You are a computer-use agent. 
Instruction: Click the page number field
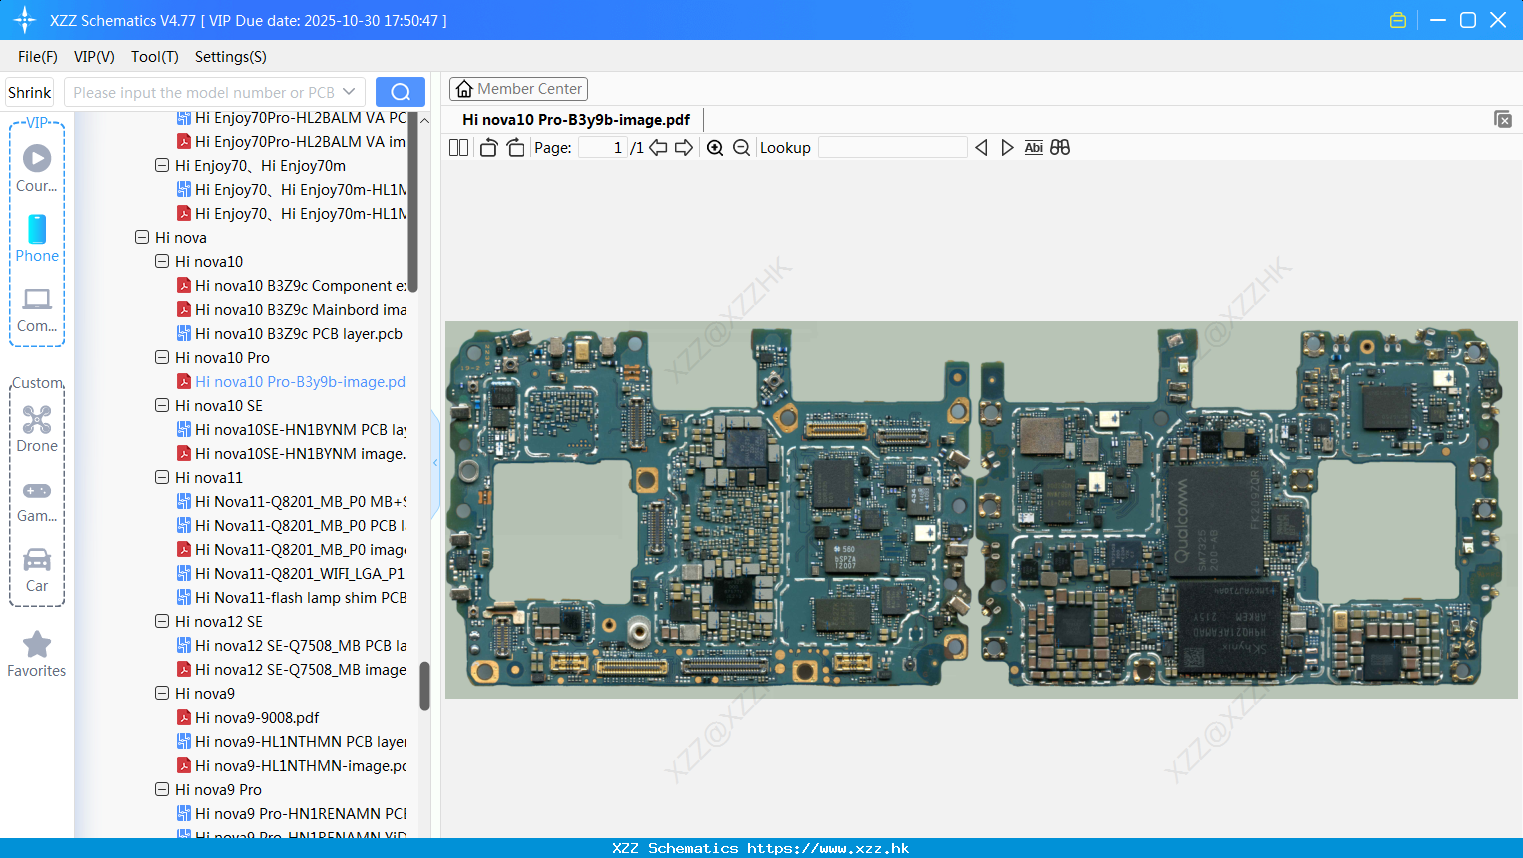tap(602, 148)
